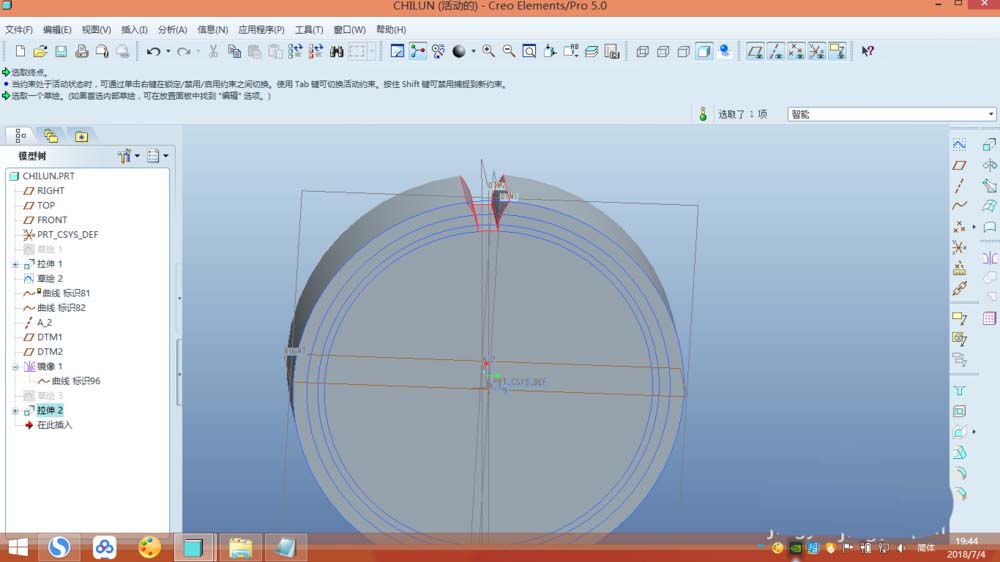The image size is (1000, 562).
Task: Select the Pattern grid tool
Action: pos(989,318)
